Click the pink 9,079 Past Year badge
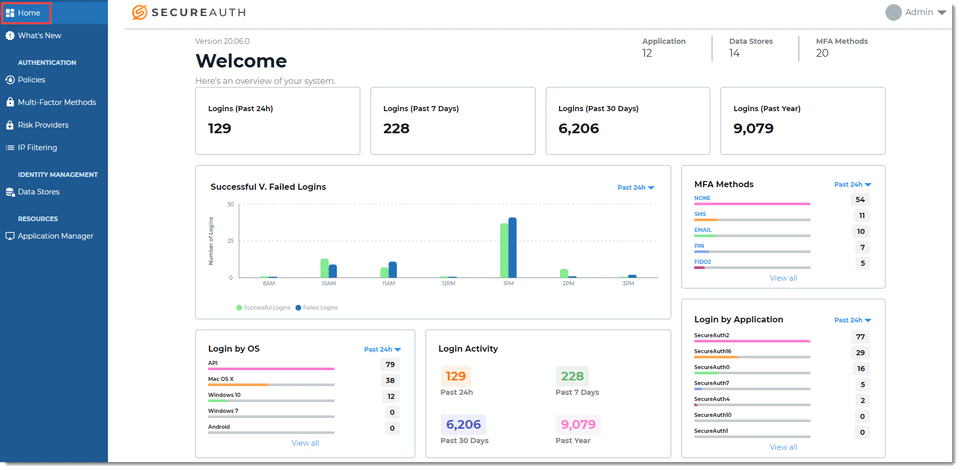Viewport: 960px width, 470px height. [578, 425]
